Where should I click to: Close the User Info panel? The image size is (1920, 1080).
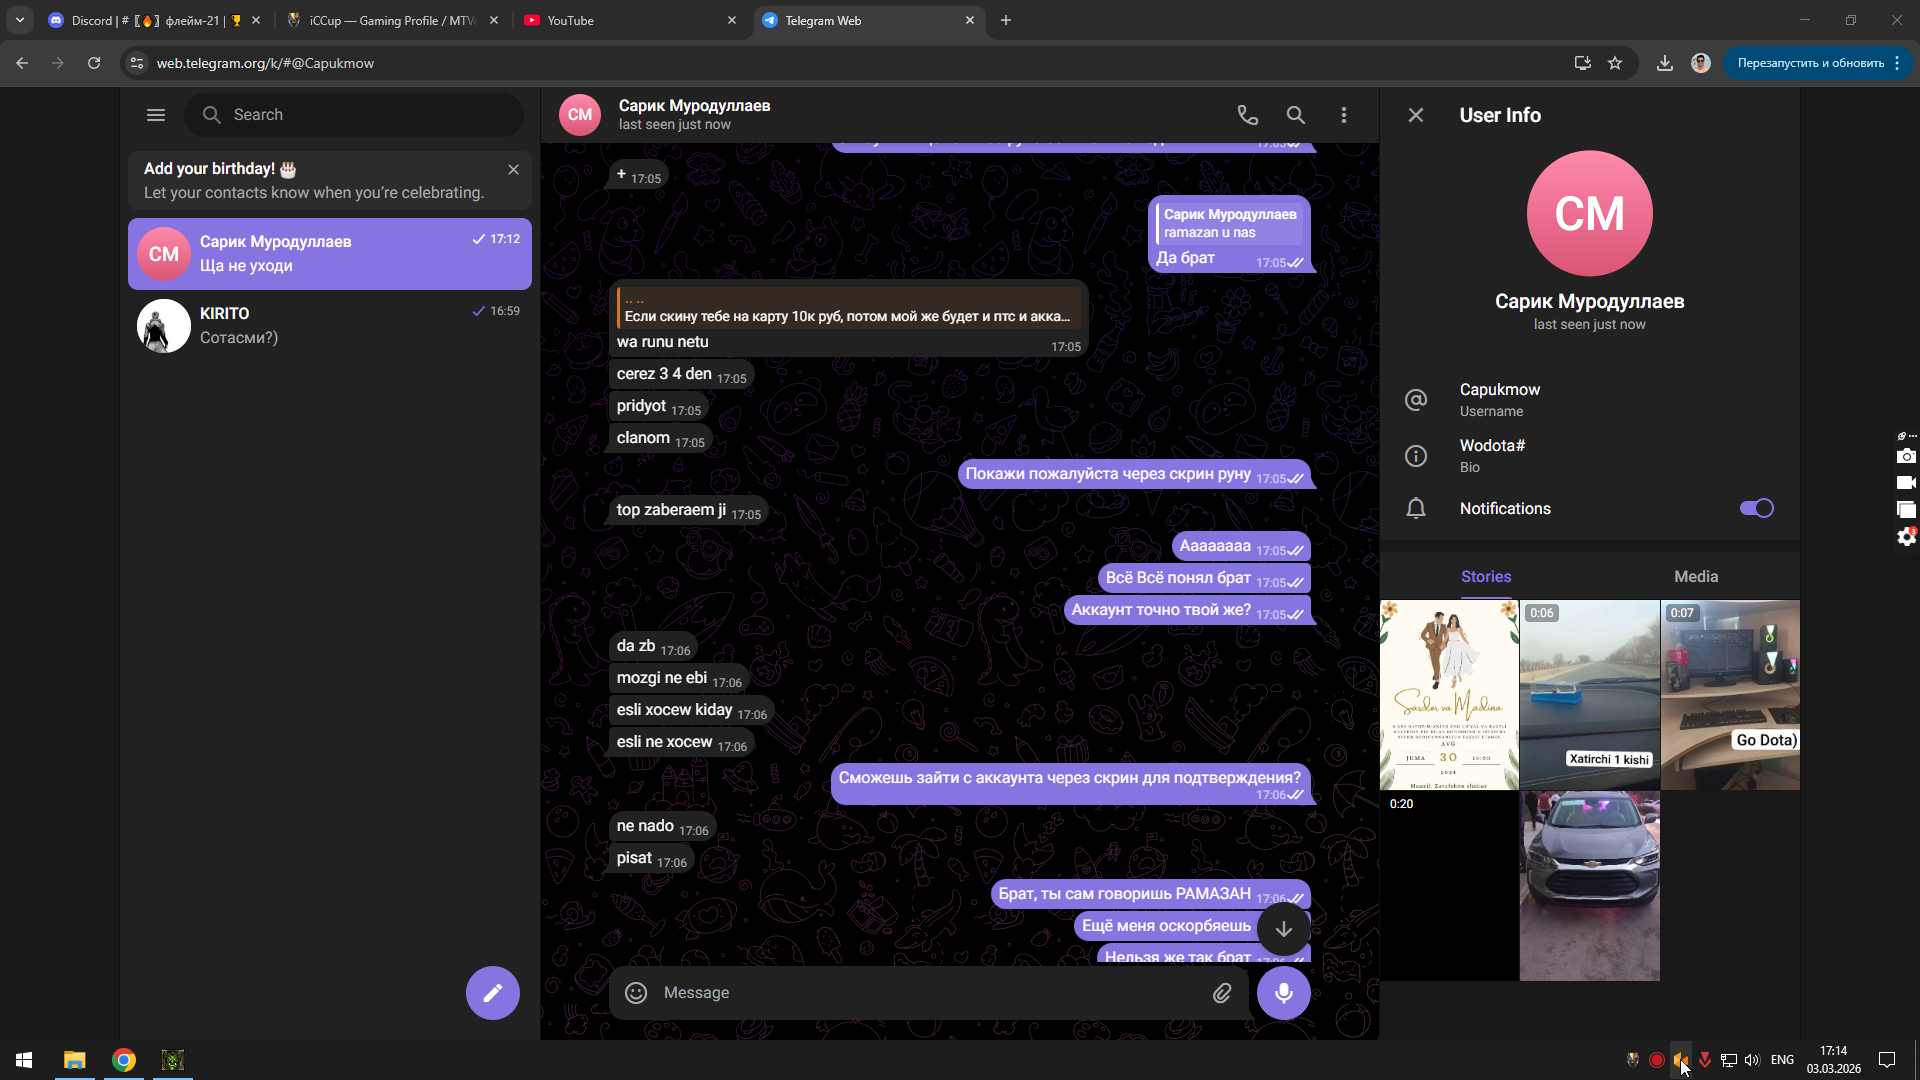point(1415,115)
